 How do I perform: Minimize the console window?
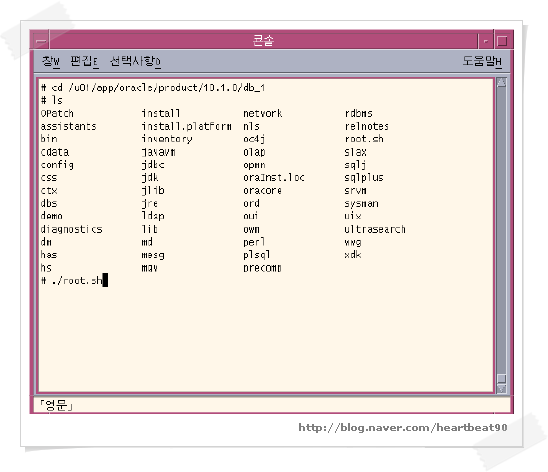click(486, 41)
